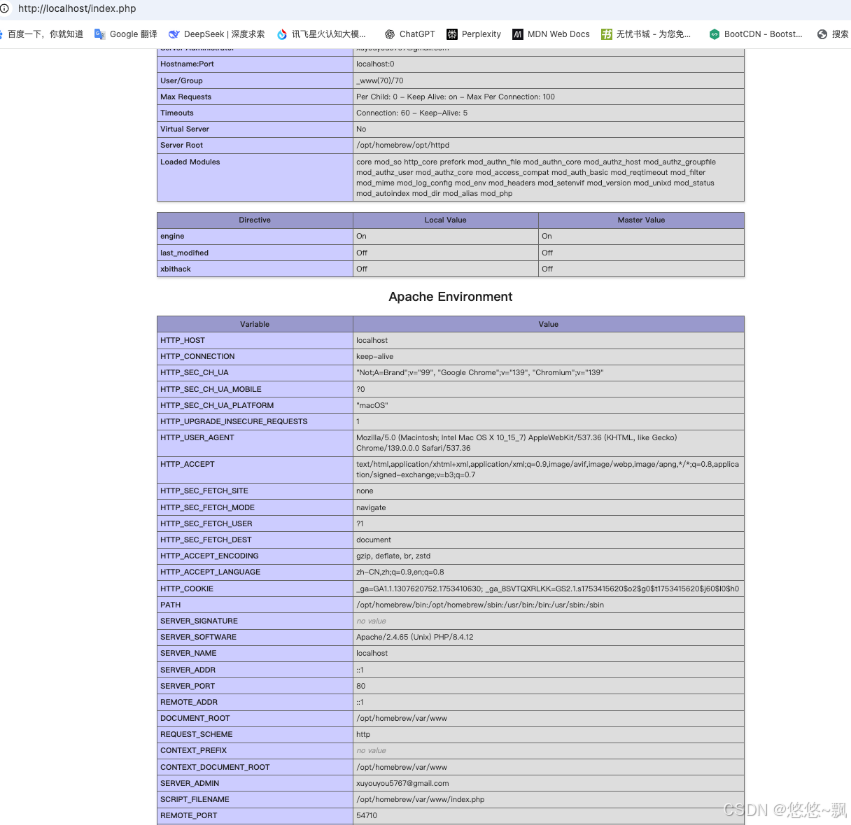Select the HTTP_SEC_CH_UA_PLATFORM variable
This screenshot has width=851, height=825.
217,405
